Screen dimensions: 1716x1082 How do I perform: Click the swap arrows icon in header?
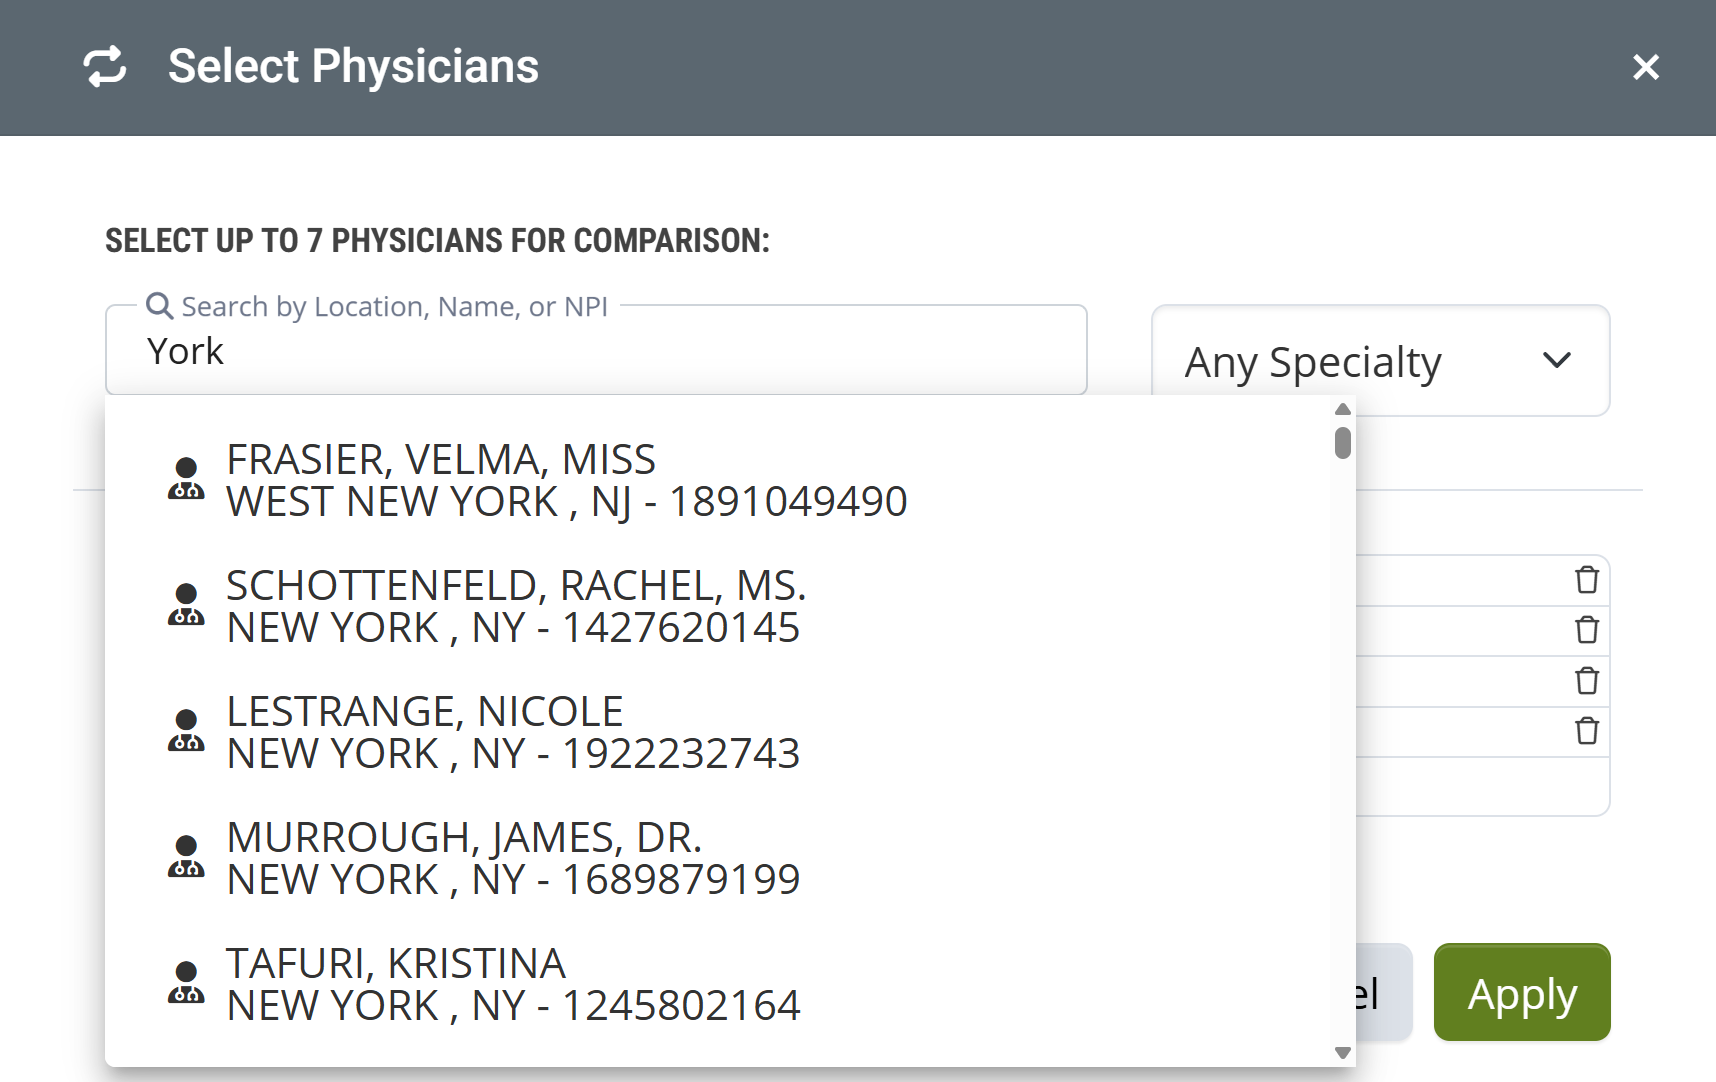[105, 67]
